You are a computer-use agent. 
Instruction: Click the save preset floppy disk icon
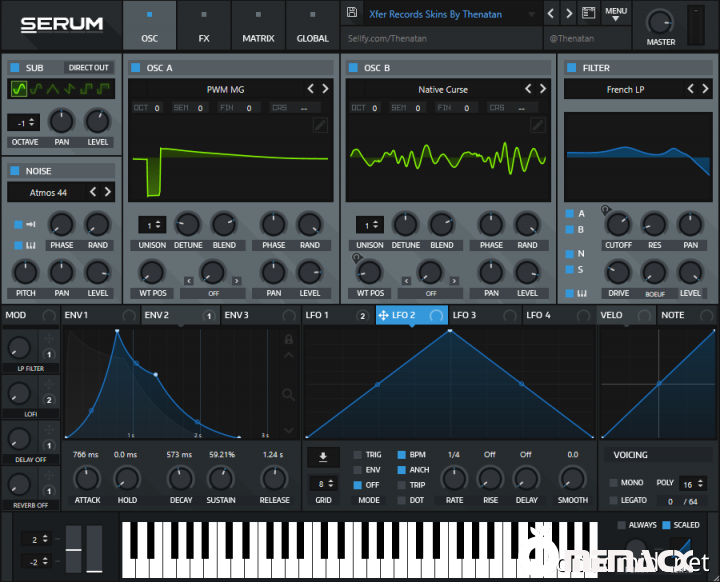pos(351,14)
